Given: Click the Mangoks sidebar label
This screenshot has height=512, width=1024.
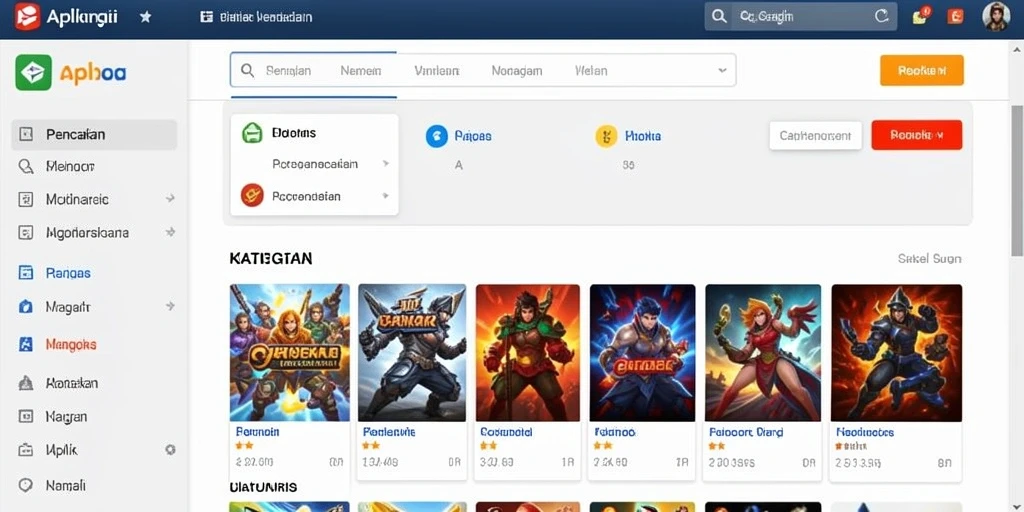Looking at the screenshot, I should click(x=71, y=344).
